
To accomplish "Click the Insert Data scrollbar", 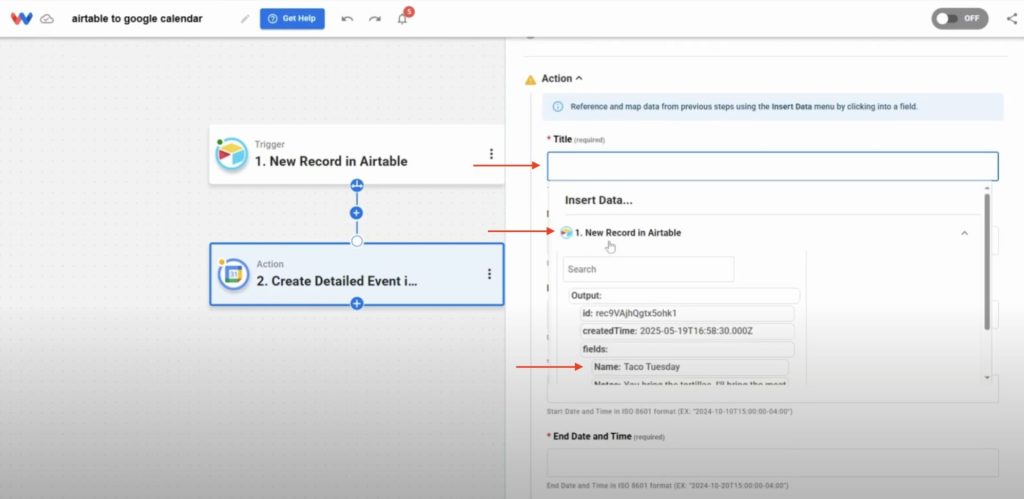I will click(x=987, y=261).
